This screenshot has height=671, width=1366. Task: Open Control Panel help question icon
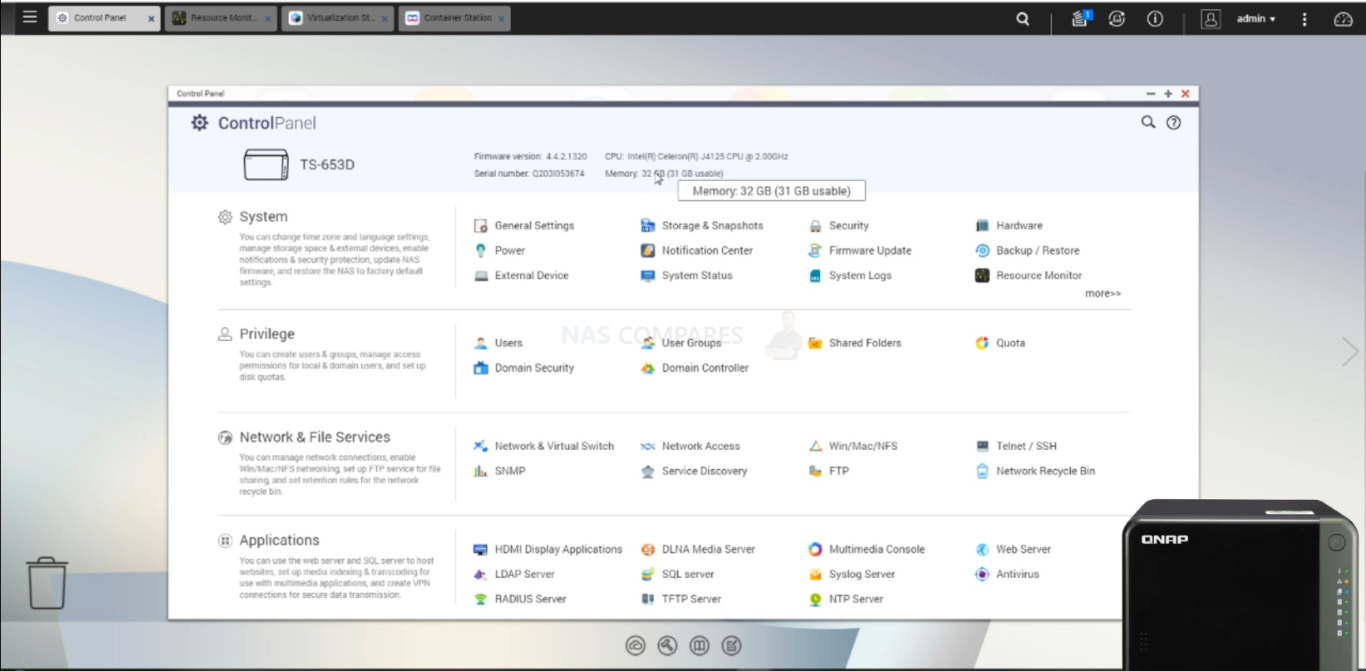click(x=1174, y=123)
